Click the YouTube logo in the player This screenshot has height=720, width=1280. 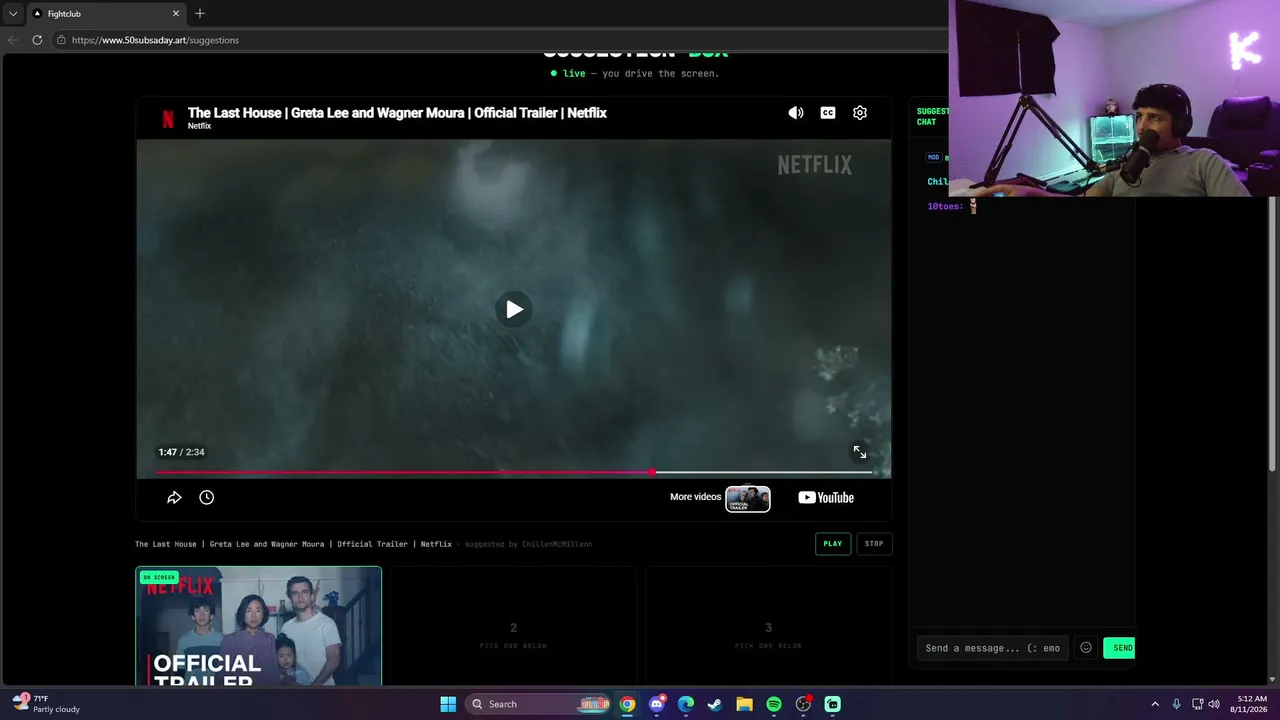(x=826, y=497)
